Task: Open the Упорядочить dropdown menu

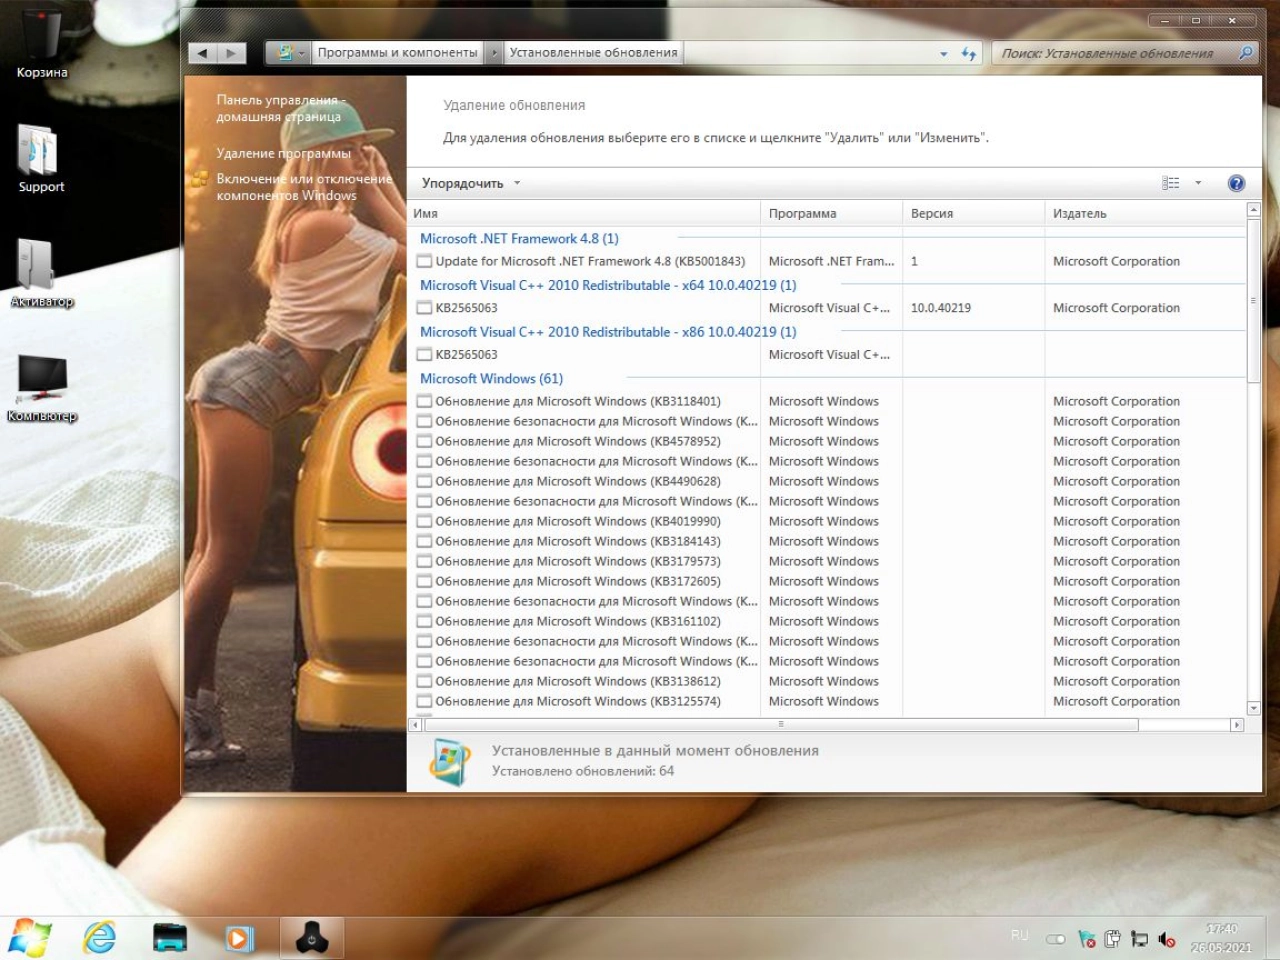Action: pyautogui.click(x=471, y=183)
